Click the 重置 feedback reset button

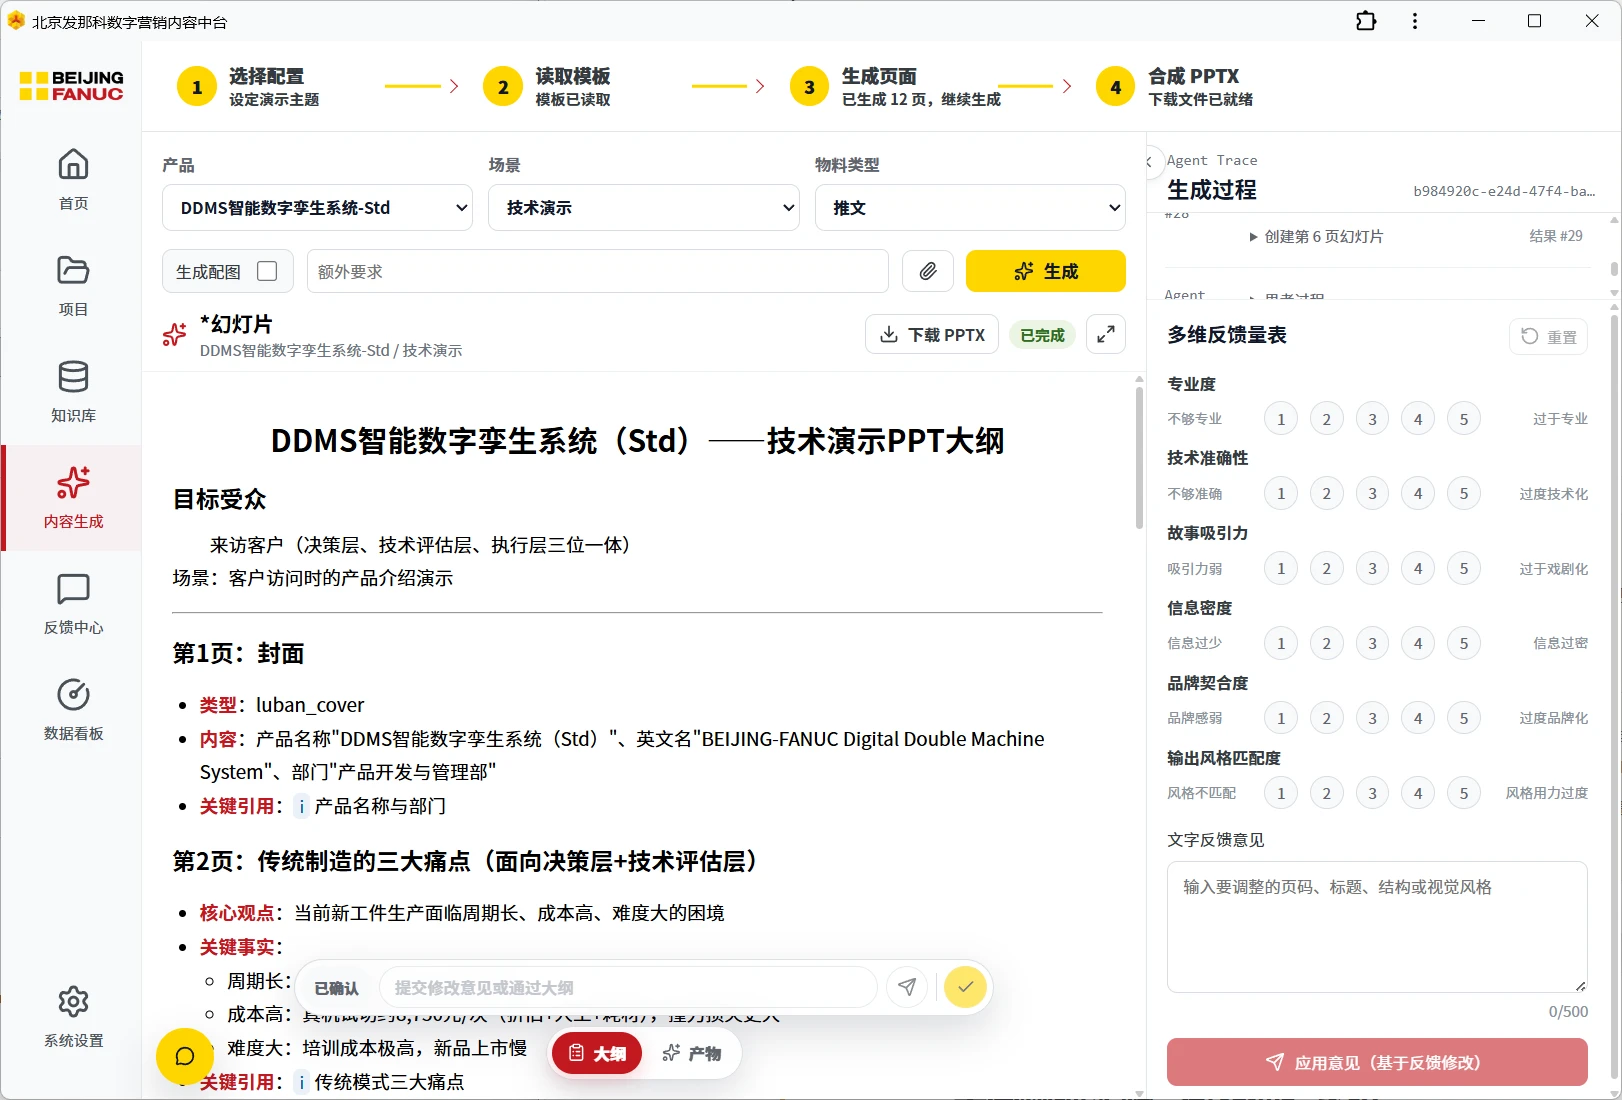coord(1549,337)
